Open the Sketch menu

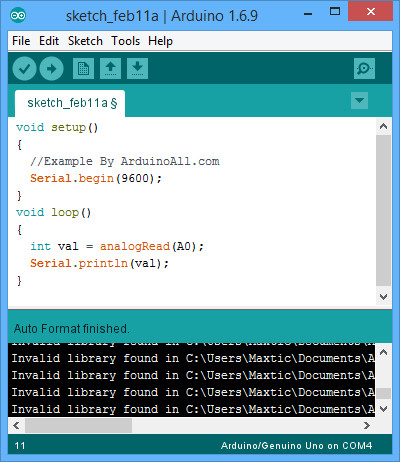point(85,41)
